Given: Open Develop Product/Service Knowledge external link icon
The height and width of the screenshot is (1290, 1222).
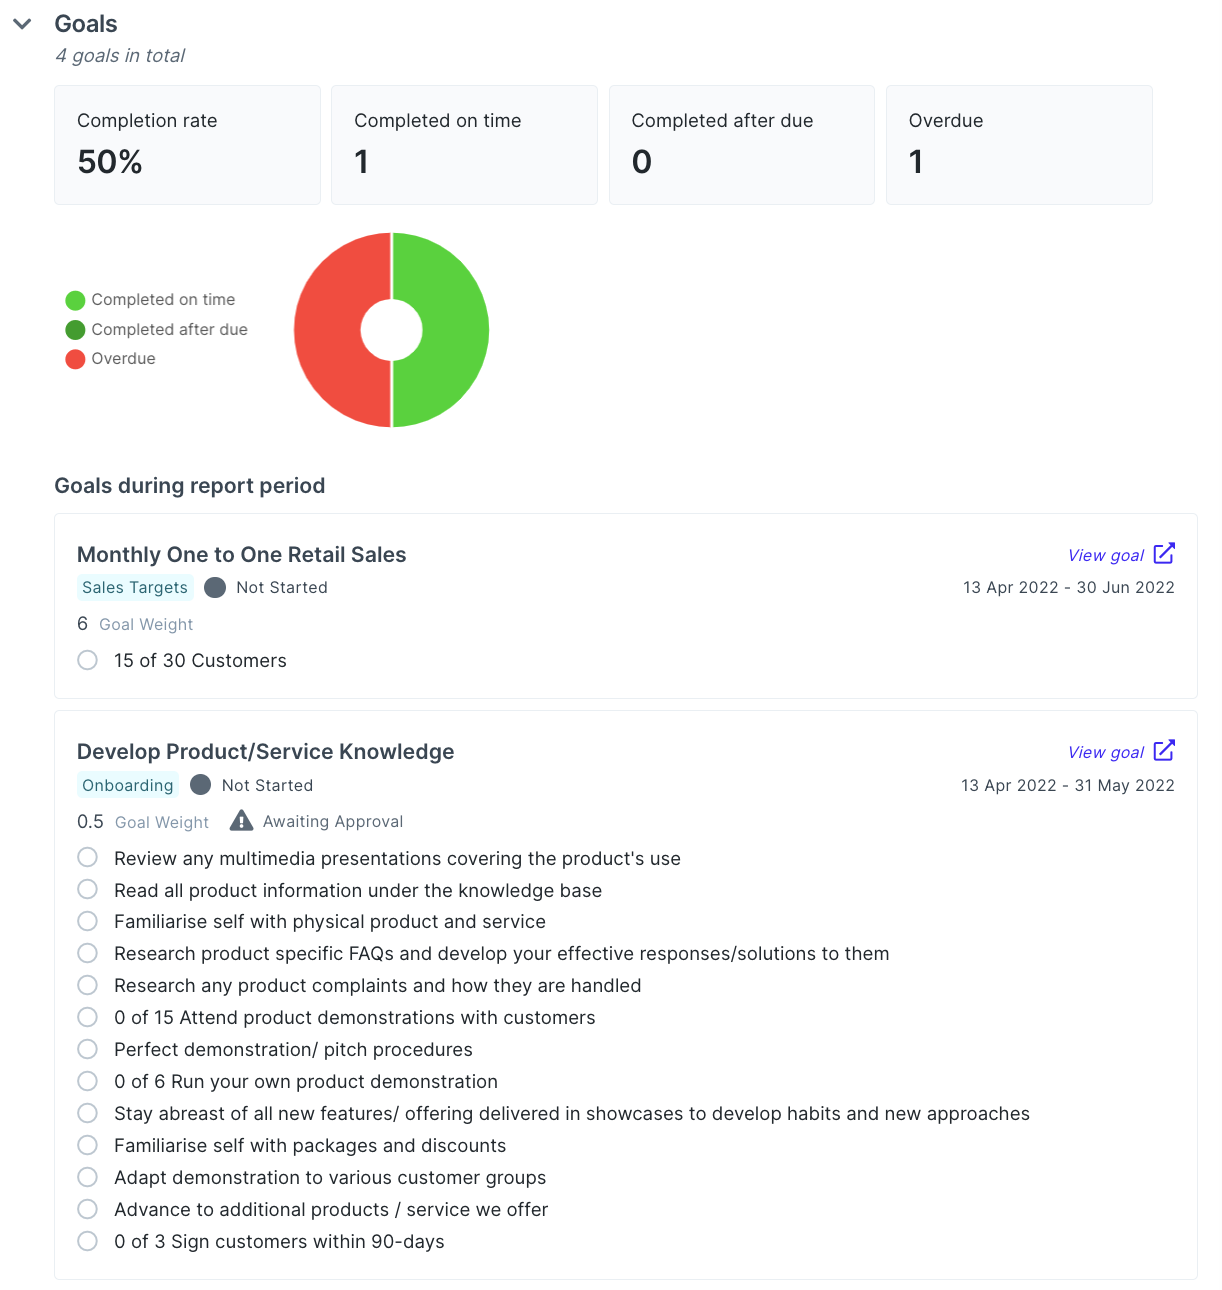Looking at the screenshot, I should [1164, 750].
